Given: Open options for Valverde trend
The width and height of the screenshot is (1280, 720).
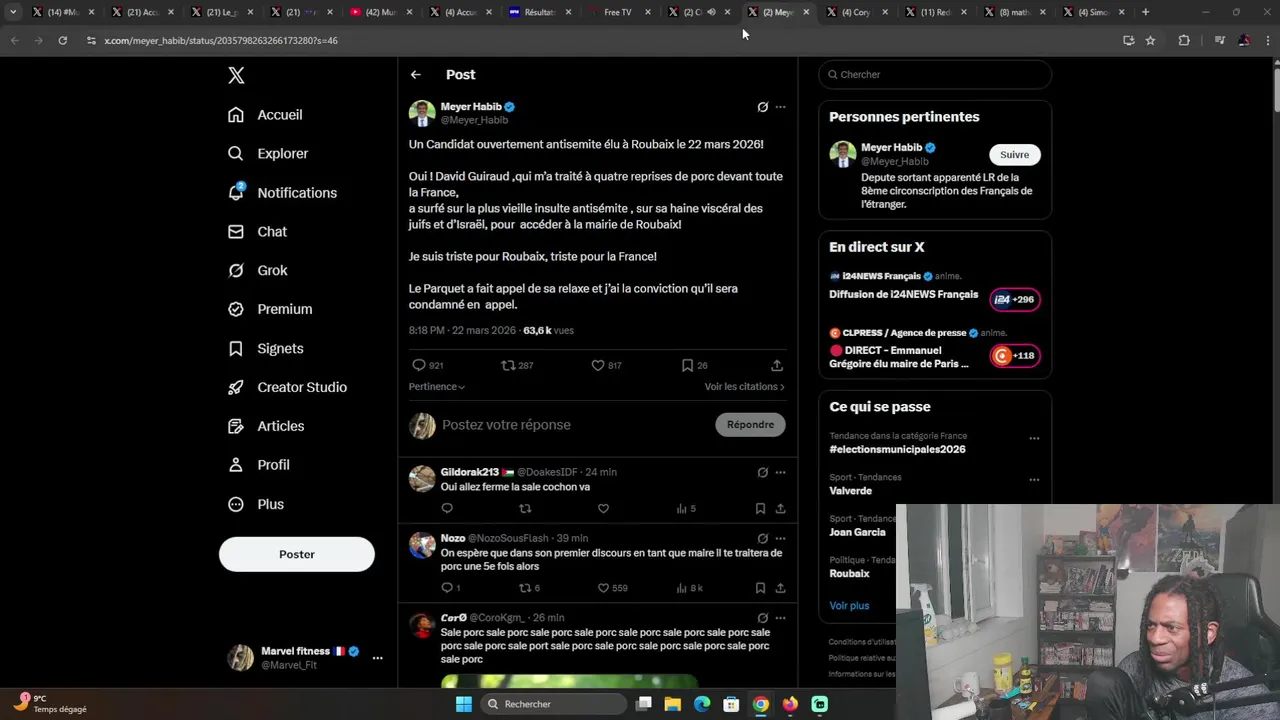Looking at the screenshot, I should (x=1034, y=479).
